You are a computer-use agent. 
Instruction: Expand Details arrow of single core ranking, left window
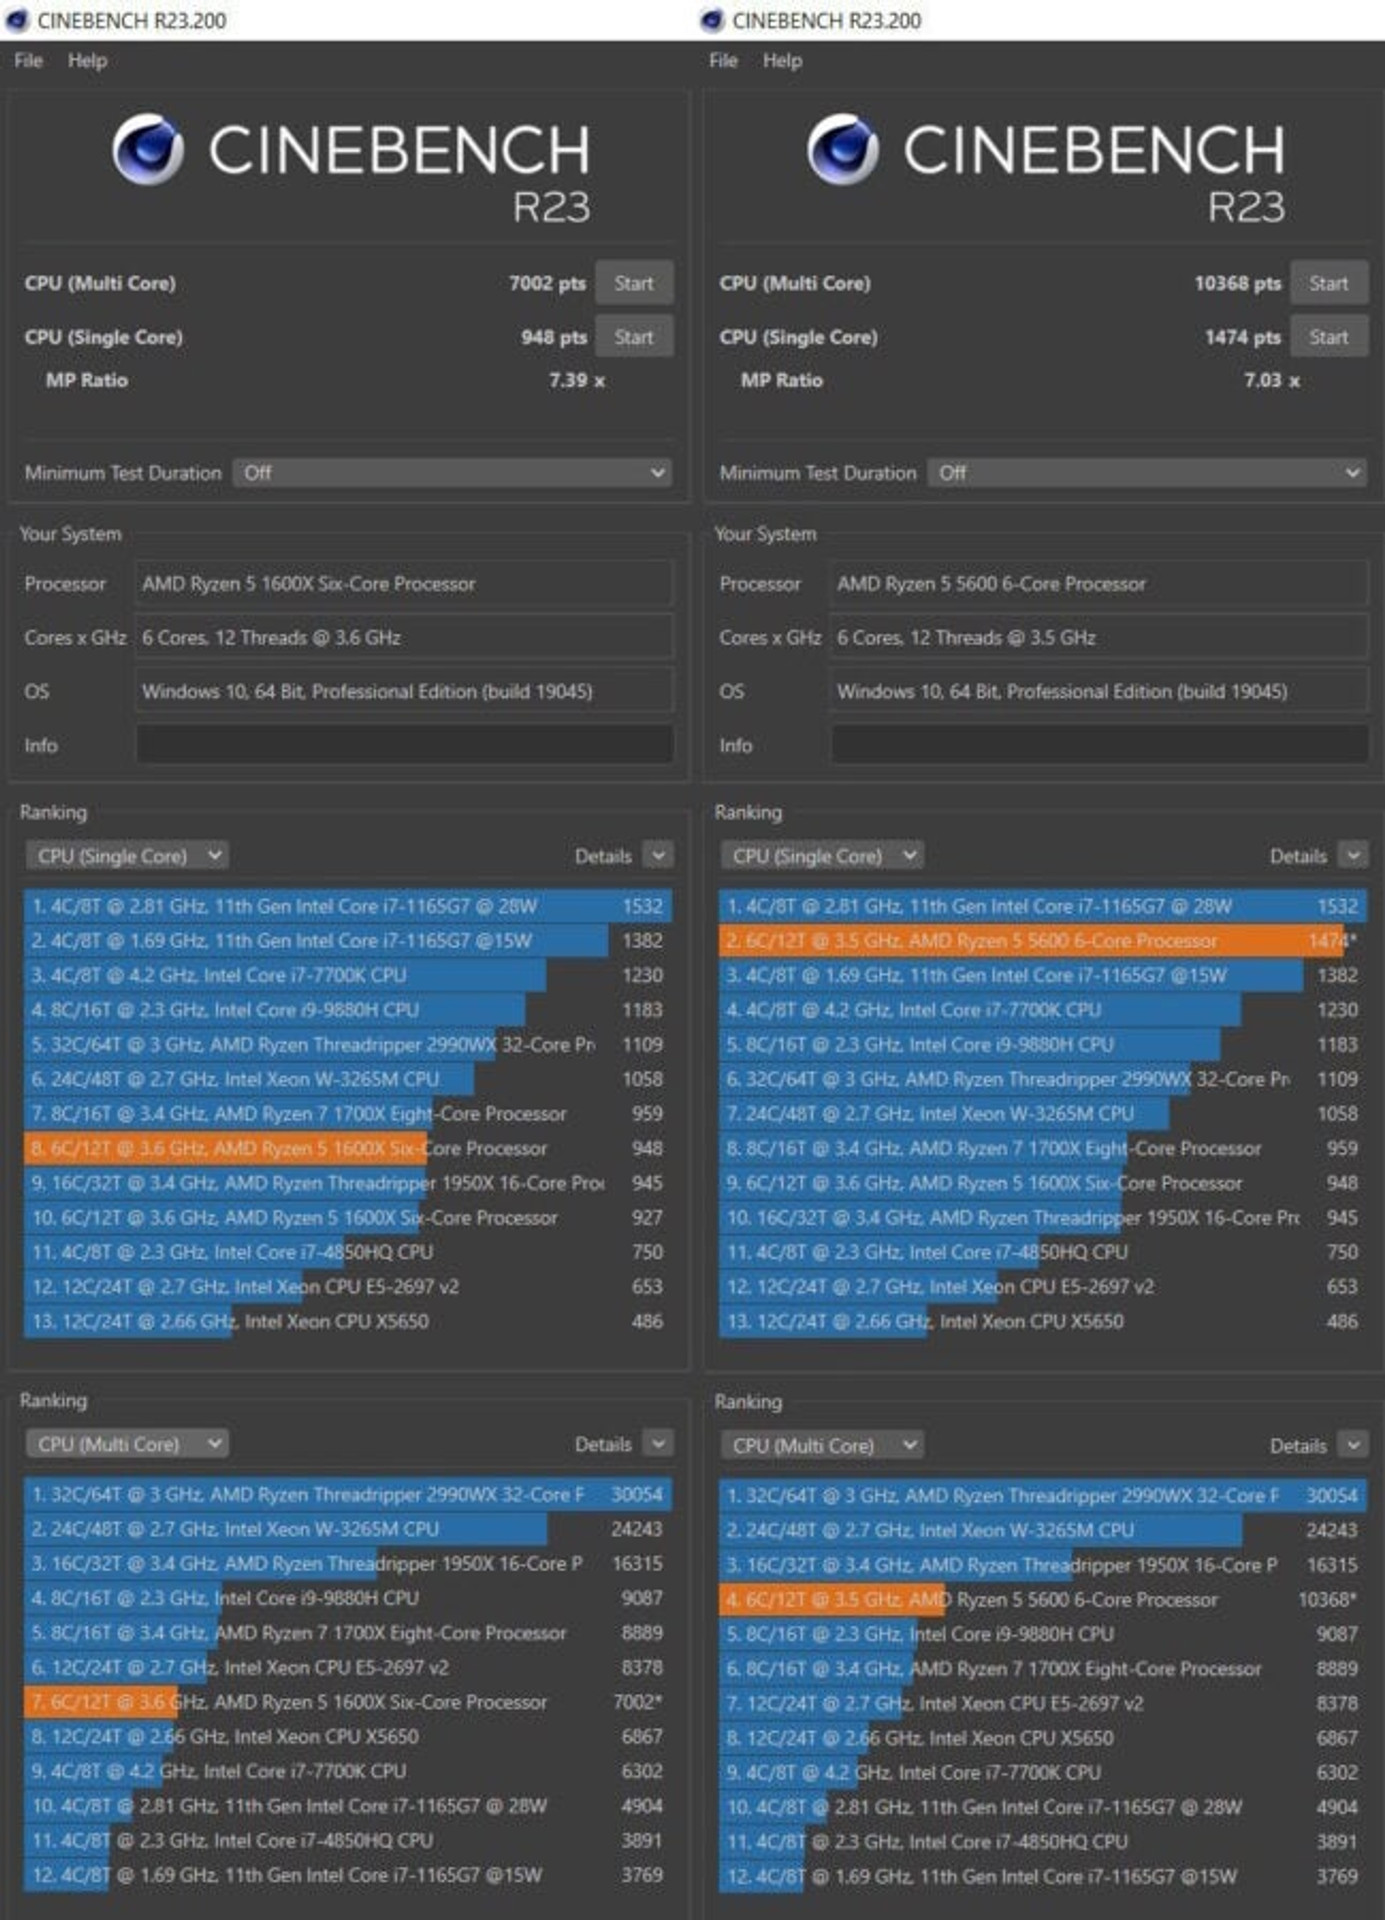pyautogui.click(x=658, y=856)
